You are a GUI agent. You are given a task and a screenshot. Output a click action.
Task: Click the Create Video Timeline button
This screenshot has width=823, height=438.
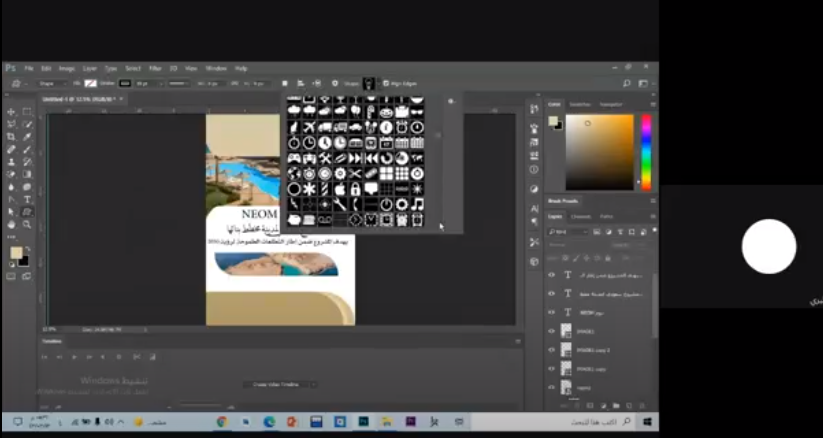point(277,384)
